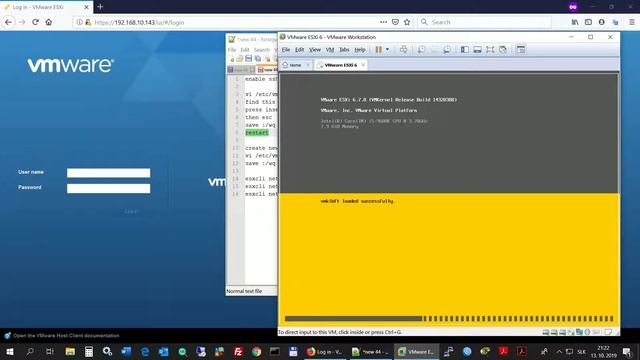Open Calculator from the taskbar
The height and width of the screenshot is (360, 640).
click(x=89, y=351)
